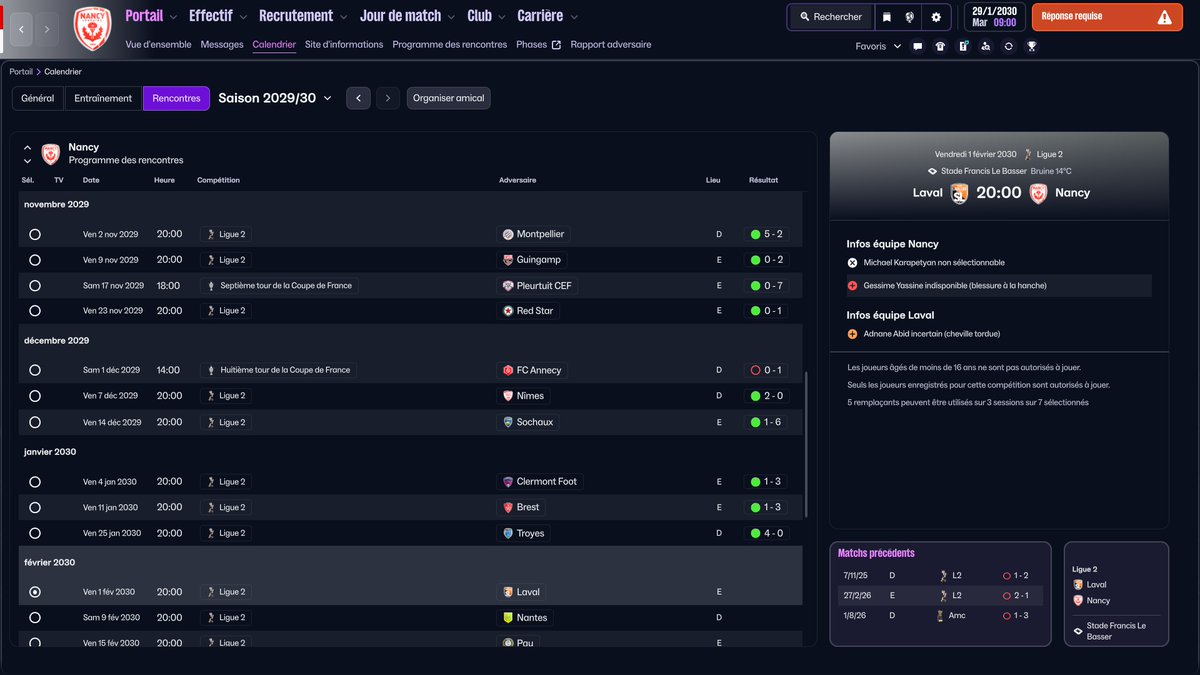
Task: Switch to the Général view tab
Action: pos(38,98)
